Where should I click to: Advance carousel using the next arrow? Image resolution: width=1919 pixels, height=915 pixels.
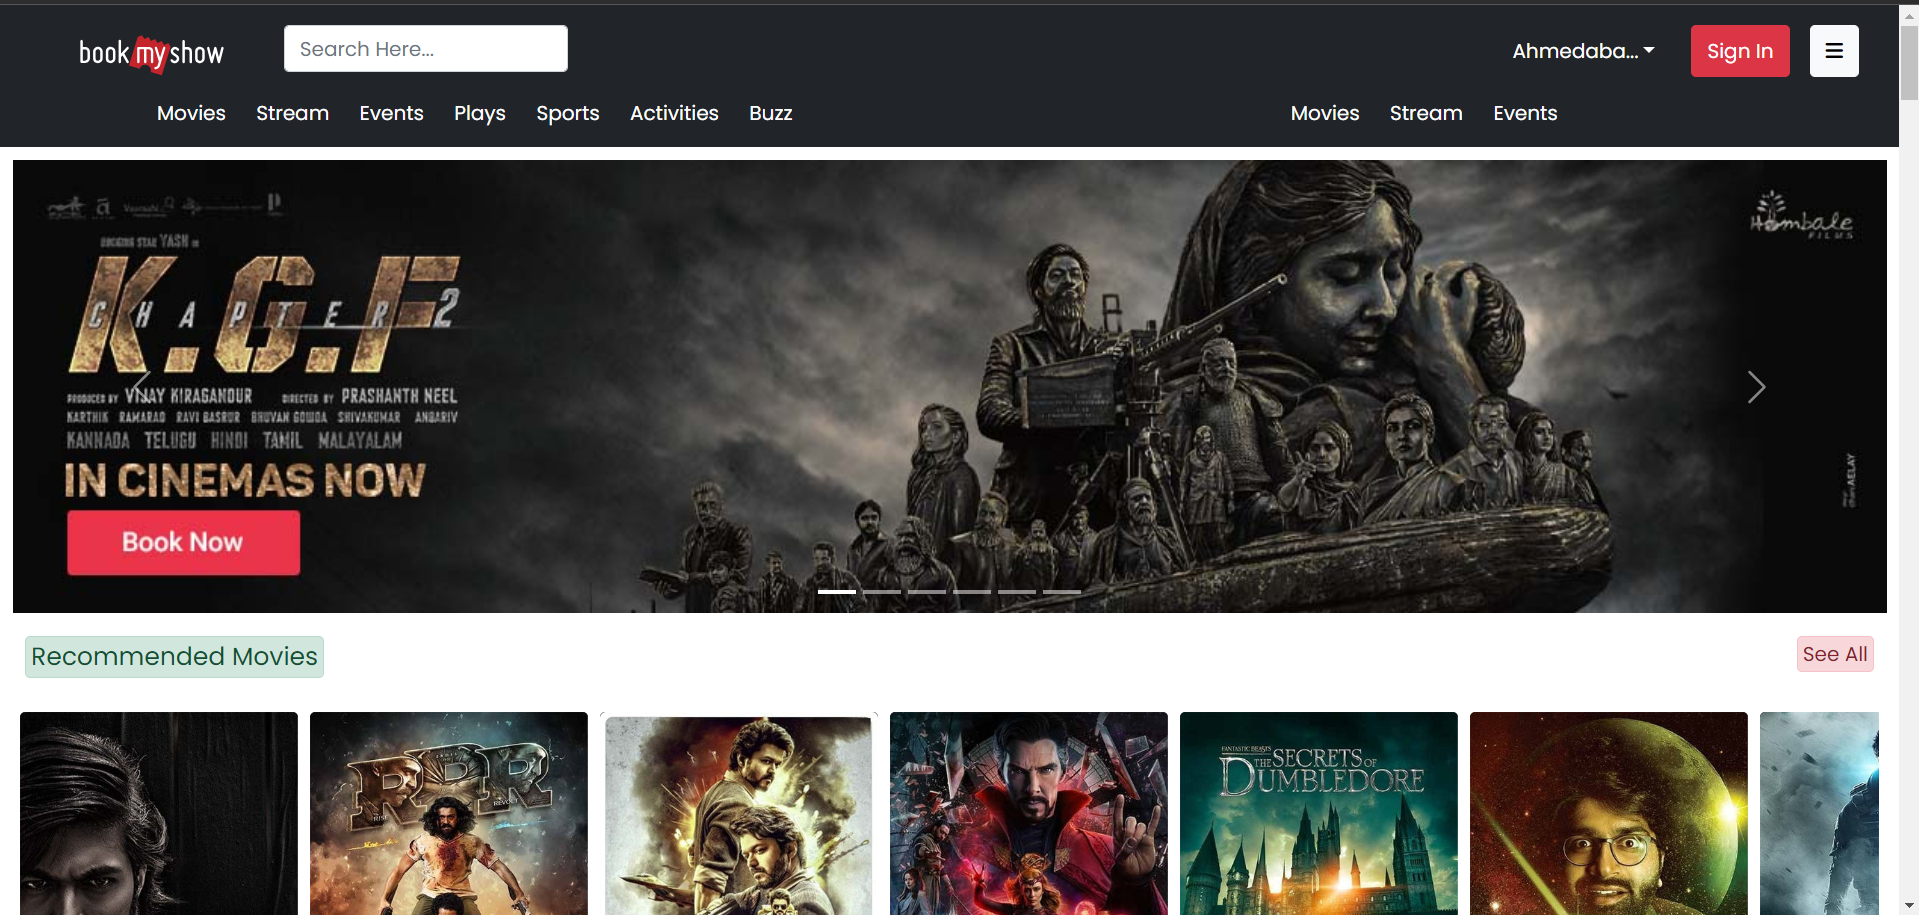1756,387
